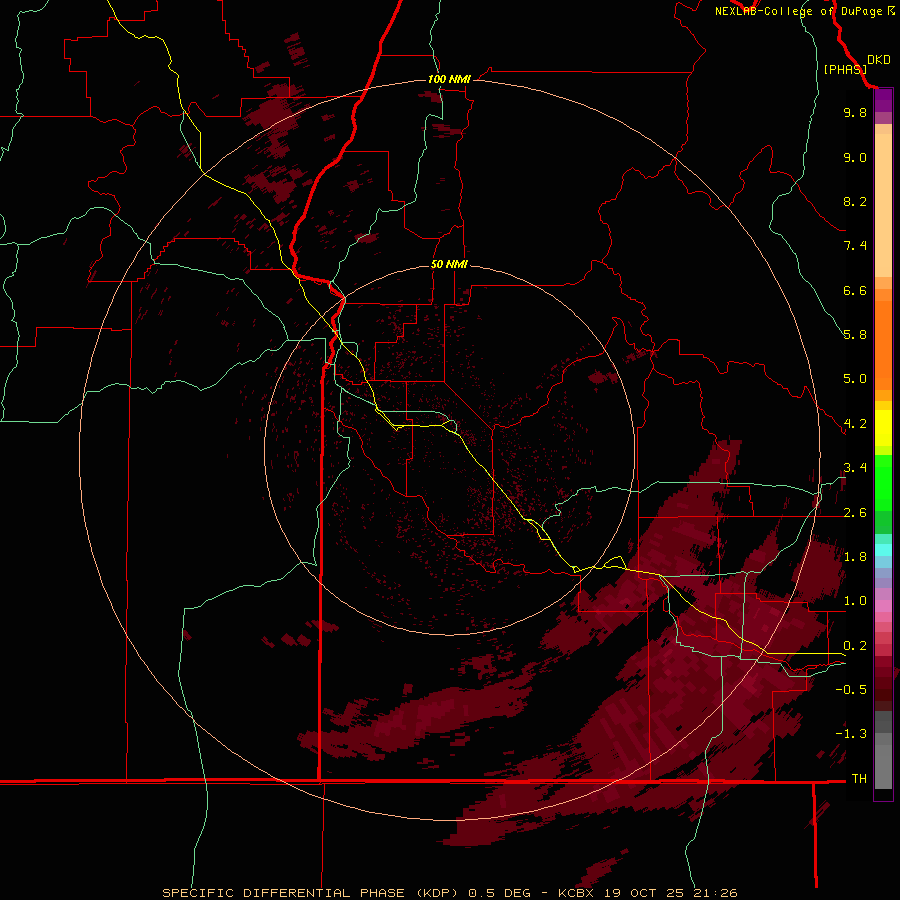Select the gray segment of the color bar
This screenshot has width=900, height=900.
click(883, 750)
